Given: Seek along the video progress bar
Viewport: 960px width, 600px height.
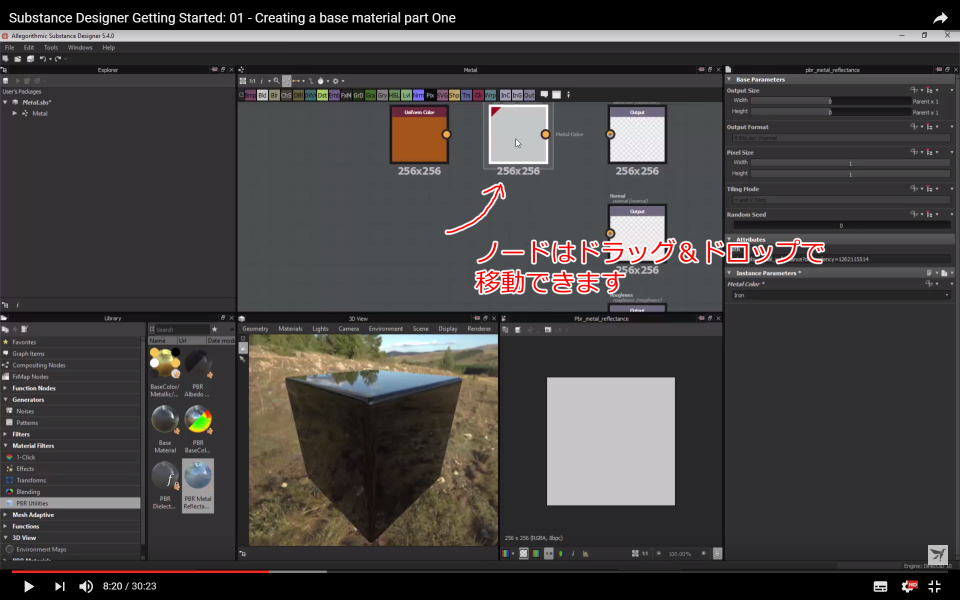Looking at the screenshot, I should pyautogui.click(x=480, y=572).
